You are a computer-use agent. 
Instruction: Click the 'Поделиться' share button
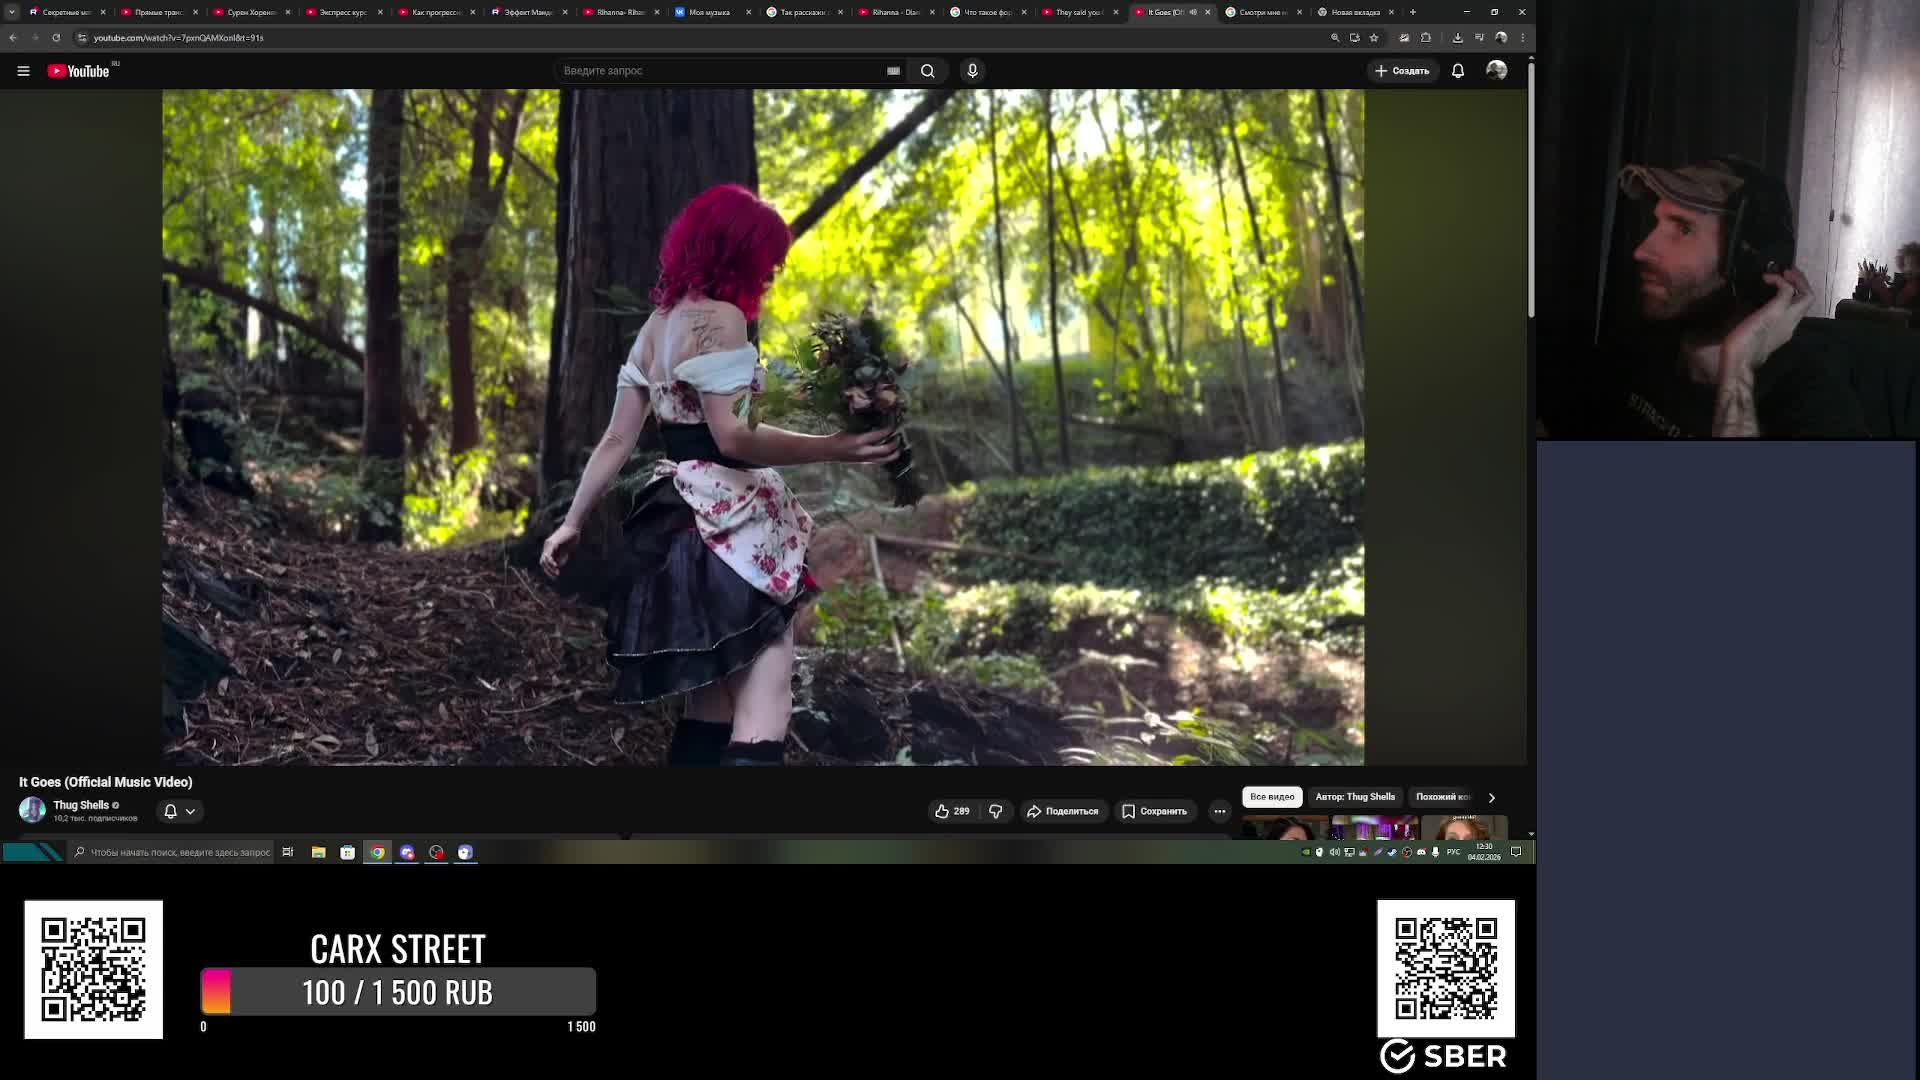click(1062, 811)
